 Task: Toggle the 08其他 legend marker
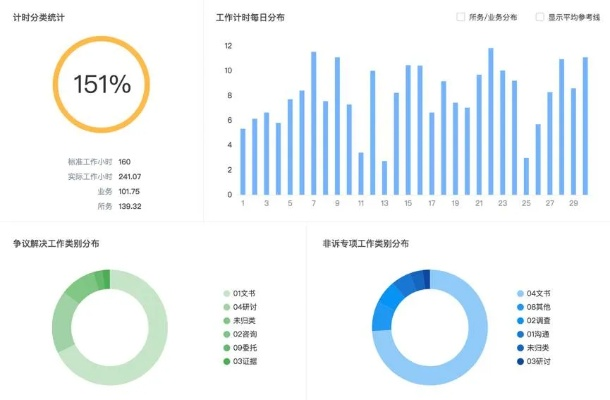pyautogui.click(x=519, y=307)
